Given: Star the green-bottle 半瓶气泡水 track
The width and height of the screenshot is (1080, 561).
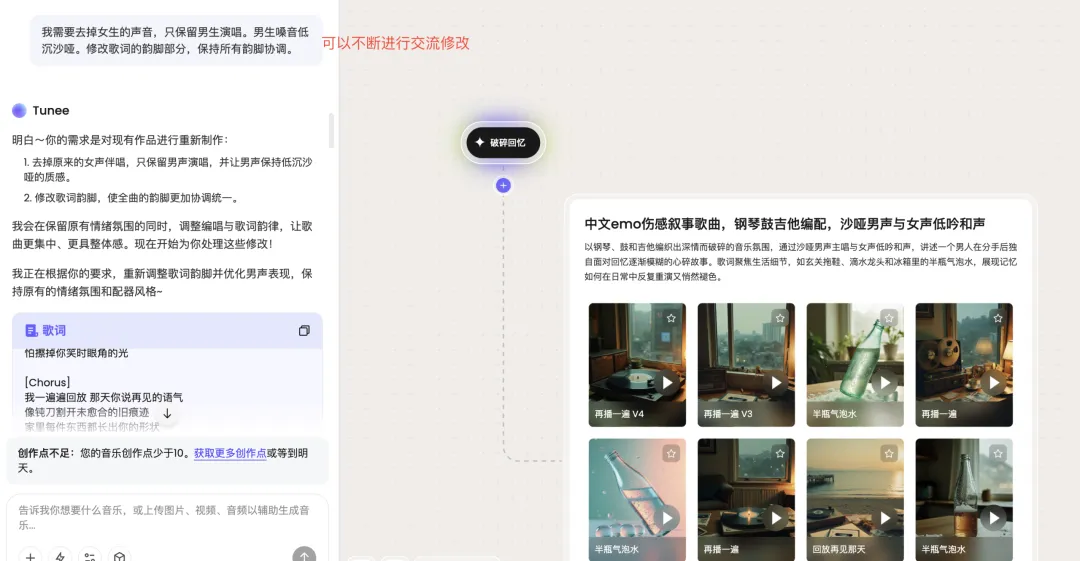Looking at the screenshot, I should point(889,318).
